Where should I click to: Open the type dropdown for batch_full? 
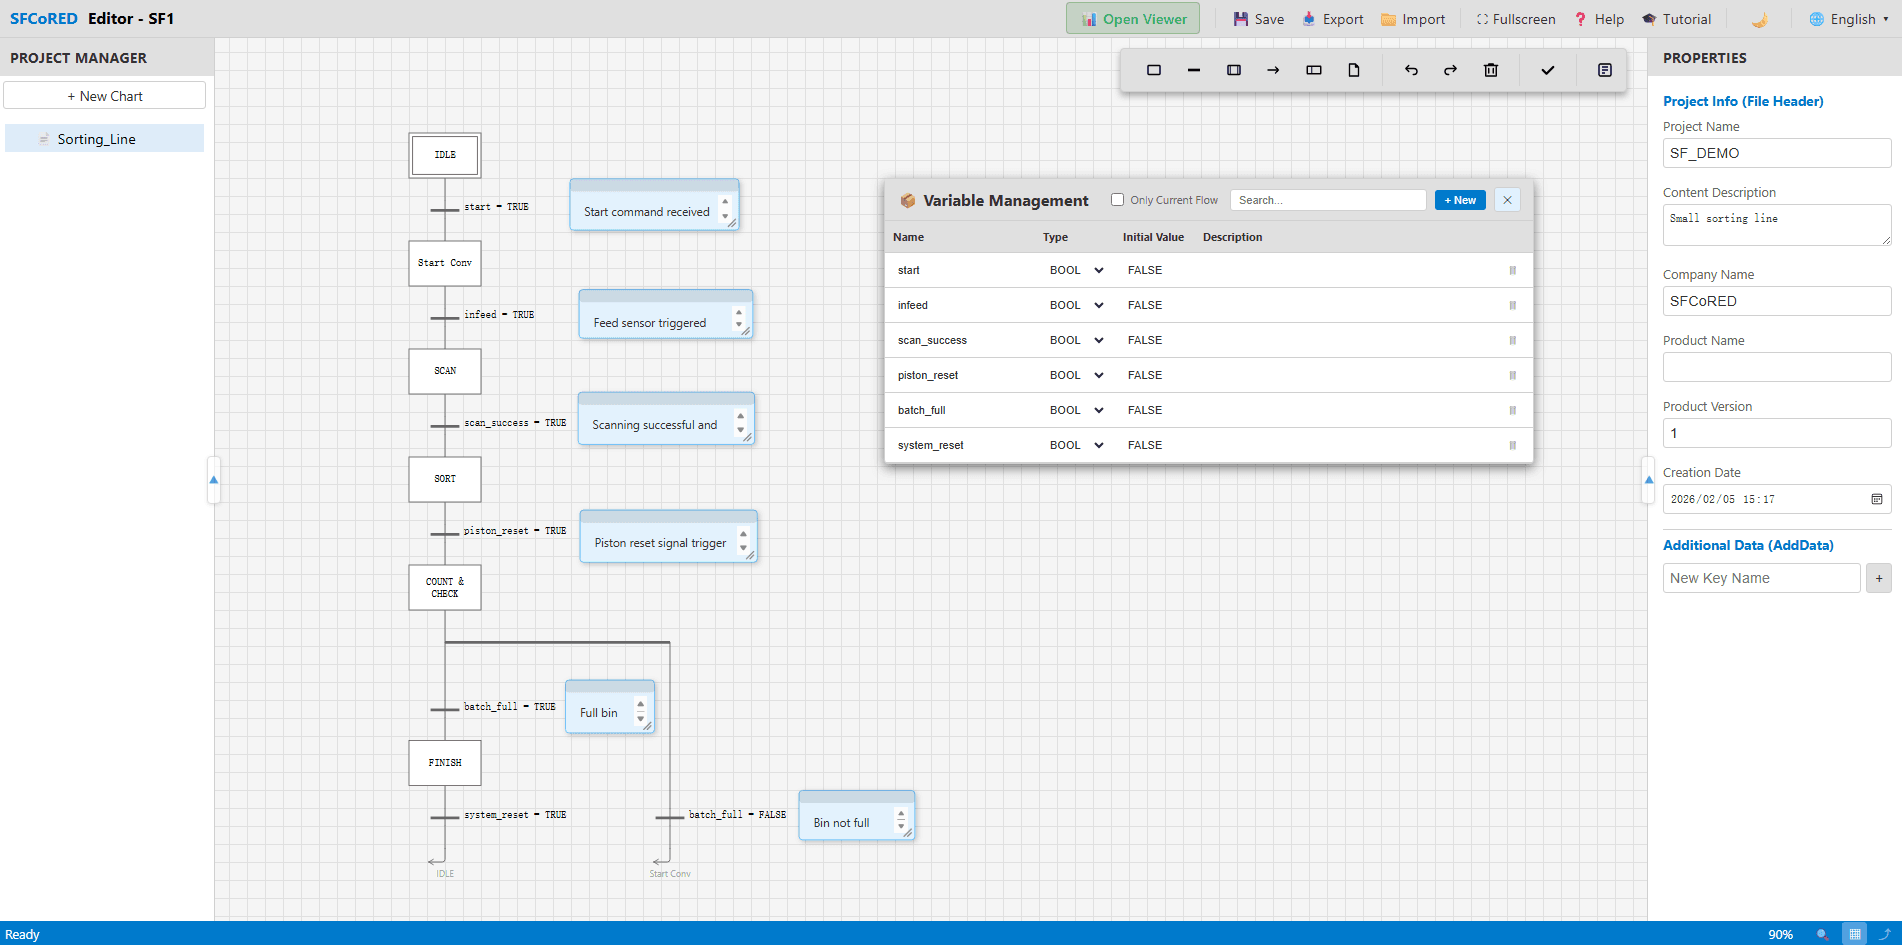point(1076,410)
